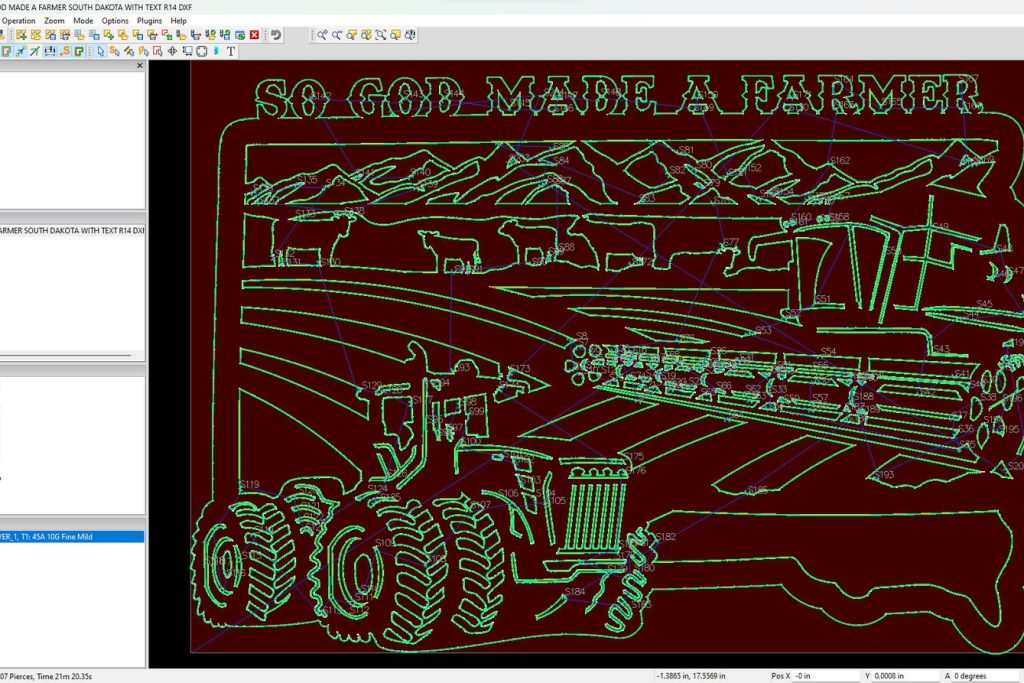Click the crosshair move tool icon

(172, 51)
